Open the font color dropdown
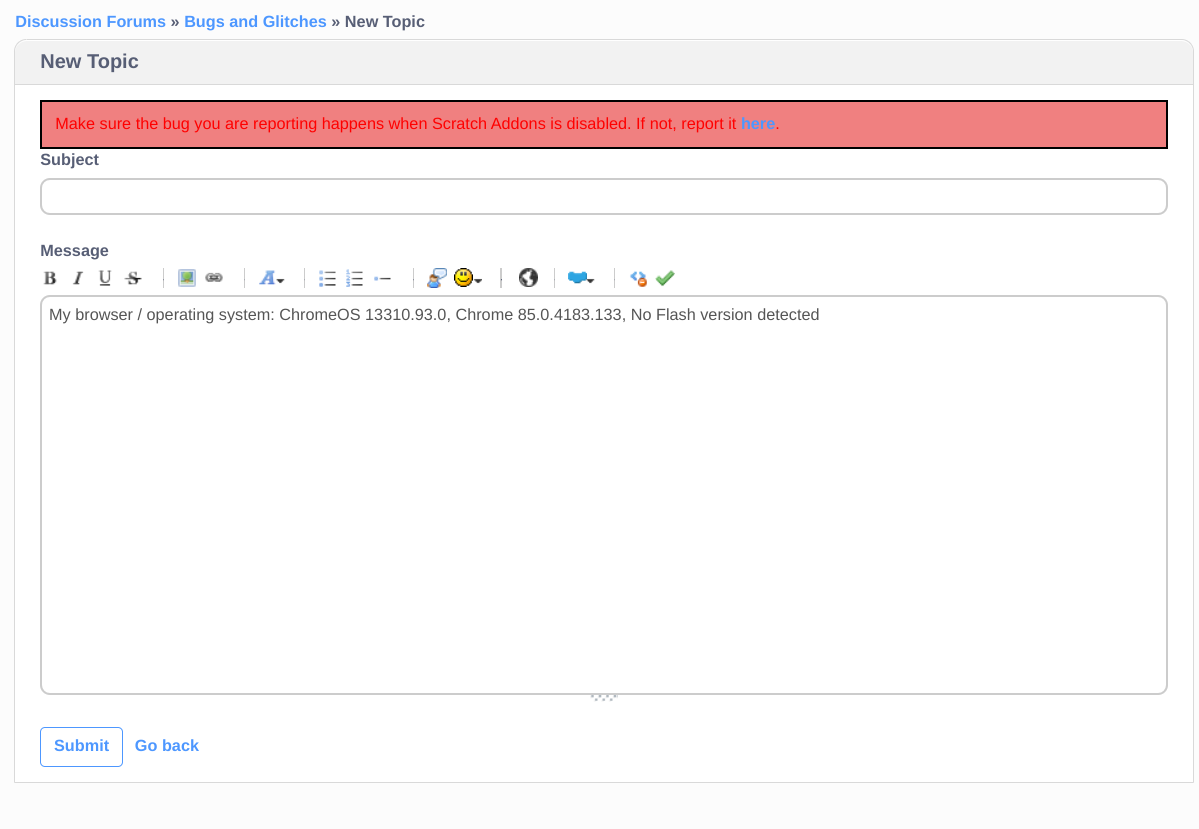The image size is (1199, 829). [271, 278]
